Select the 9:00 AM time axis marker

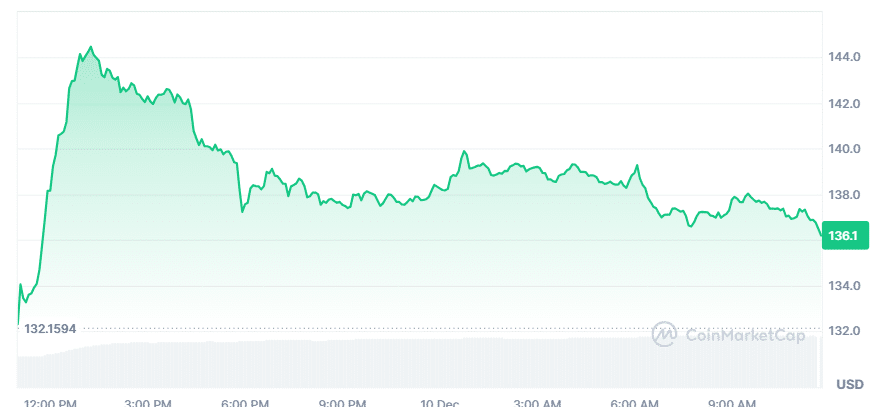731,403
